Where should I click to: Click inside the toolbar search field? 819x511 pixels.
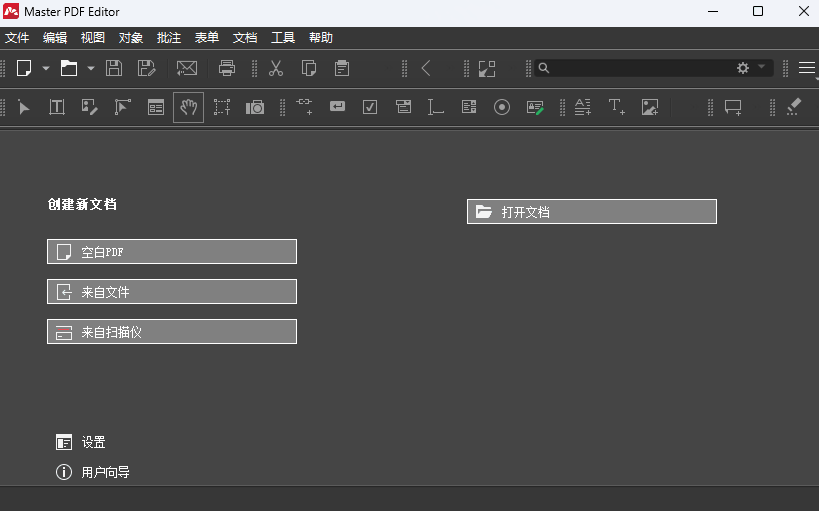point(642,68)
